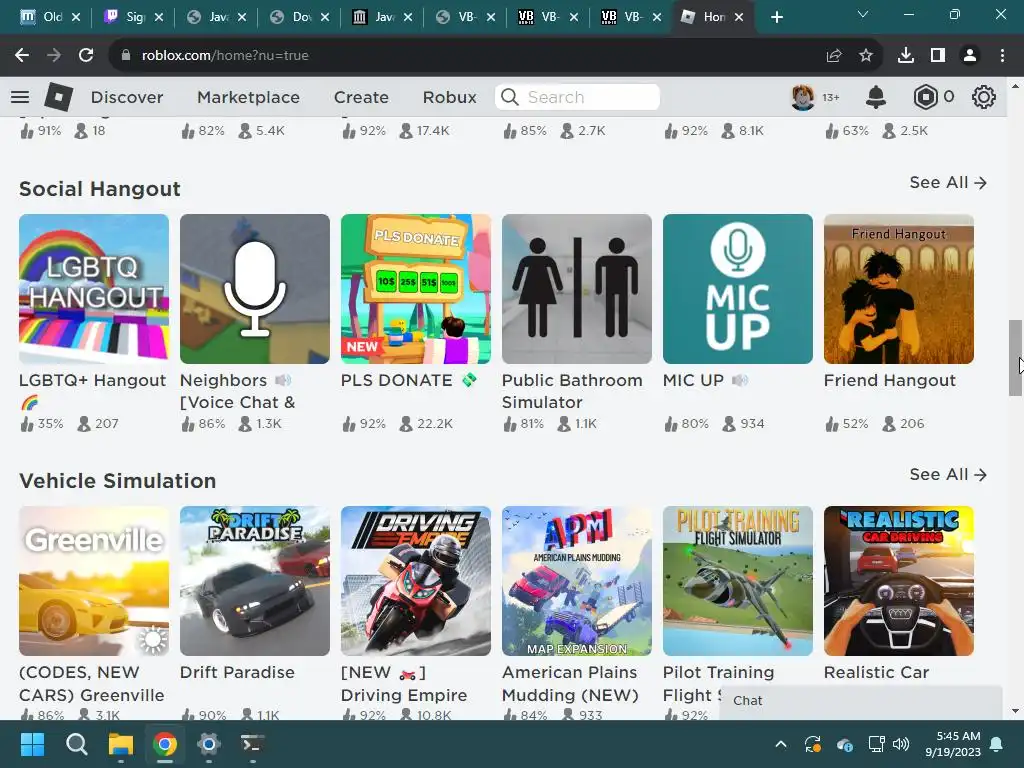Open the Robux page

point(449,97)
